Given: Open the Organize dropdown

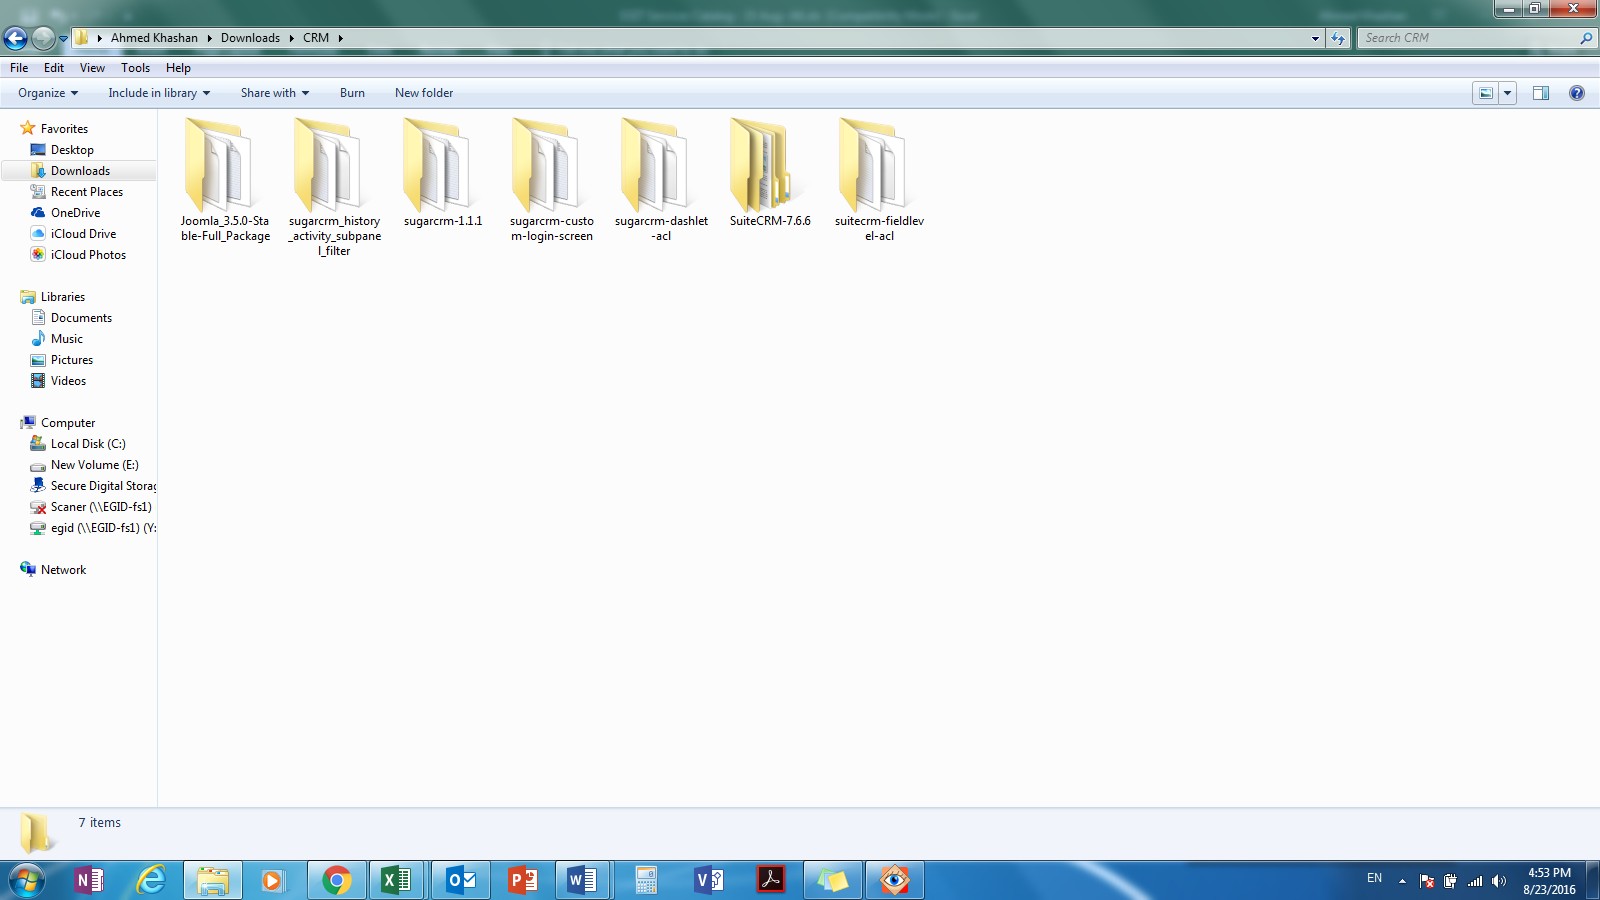Looking at the screenshot, I should click(x=48, y=93).
